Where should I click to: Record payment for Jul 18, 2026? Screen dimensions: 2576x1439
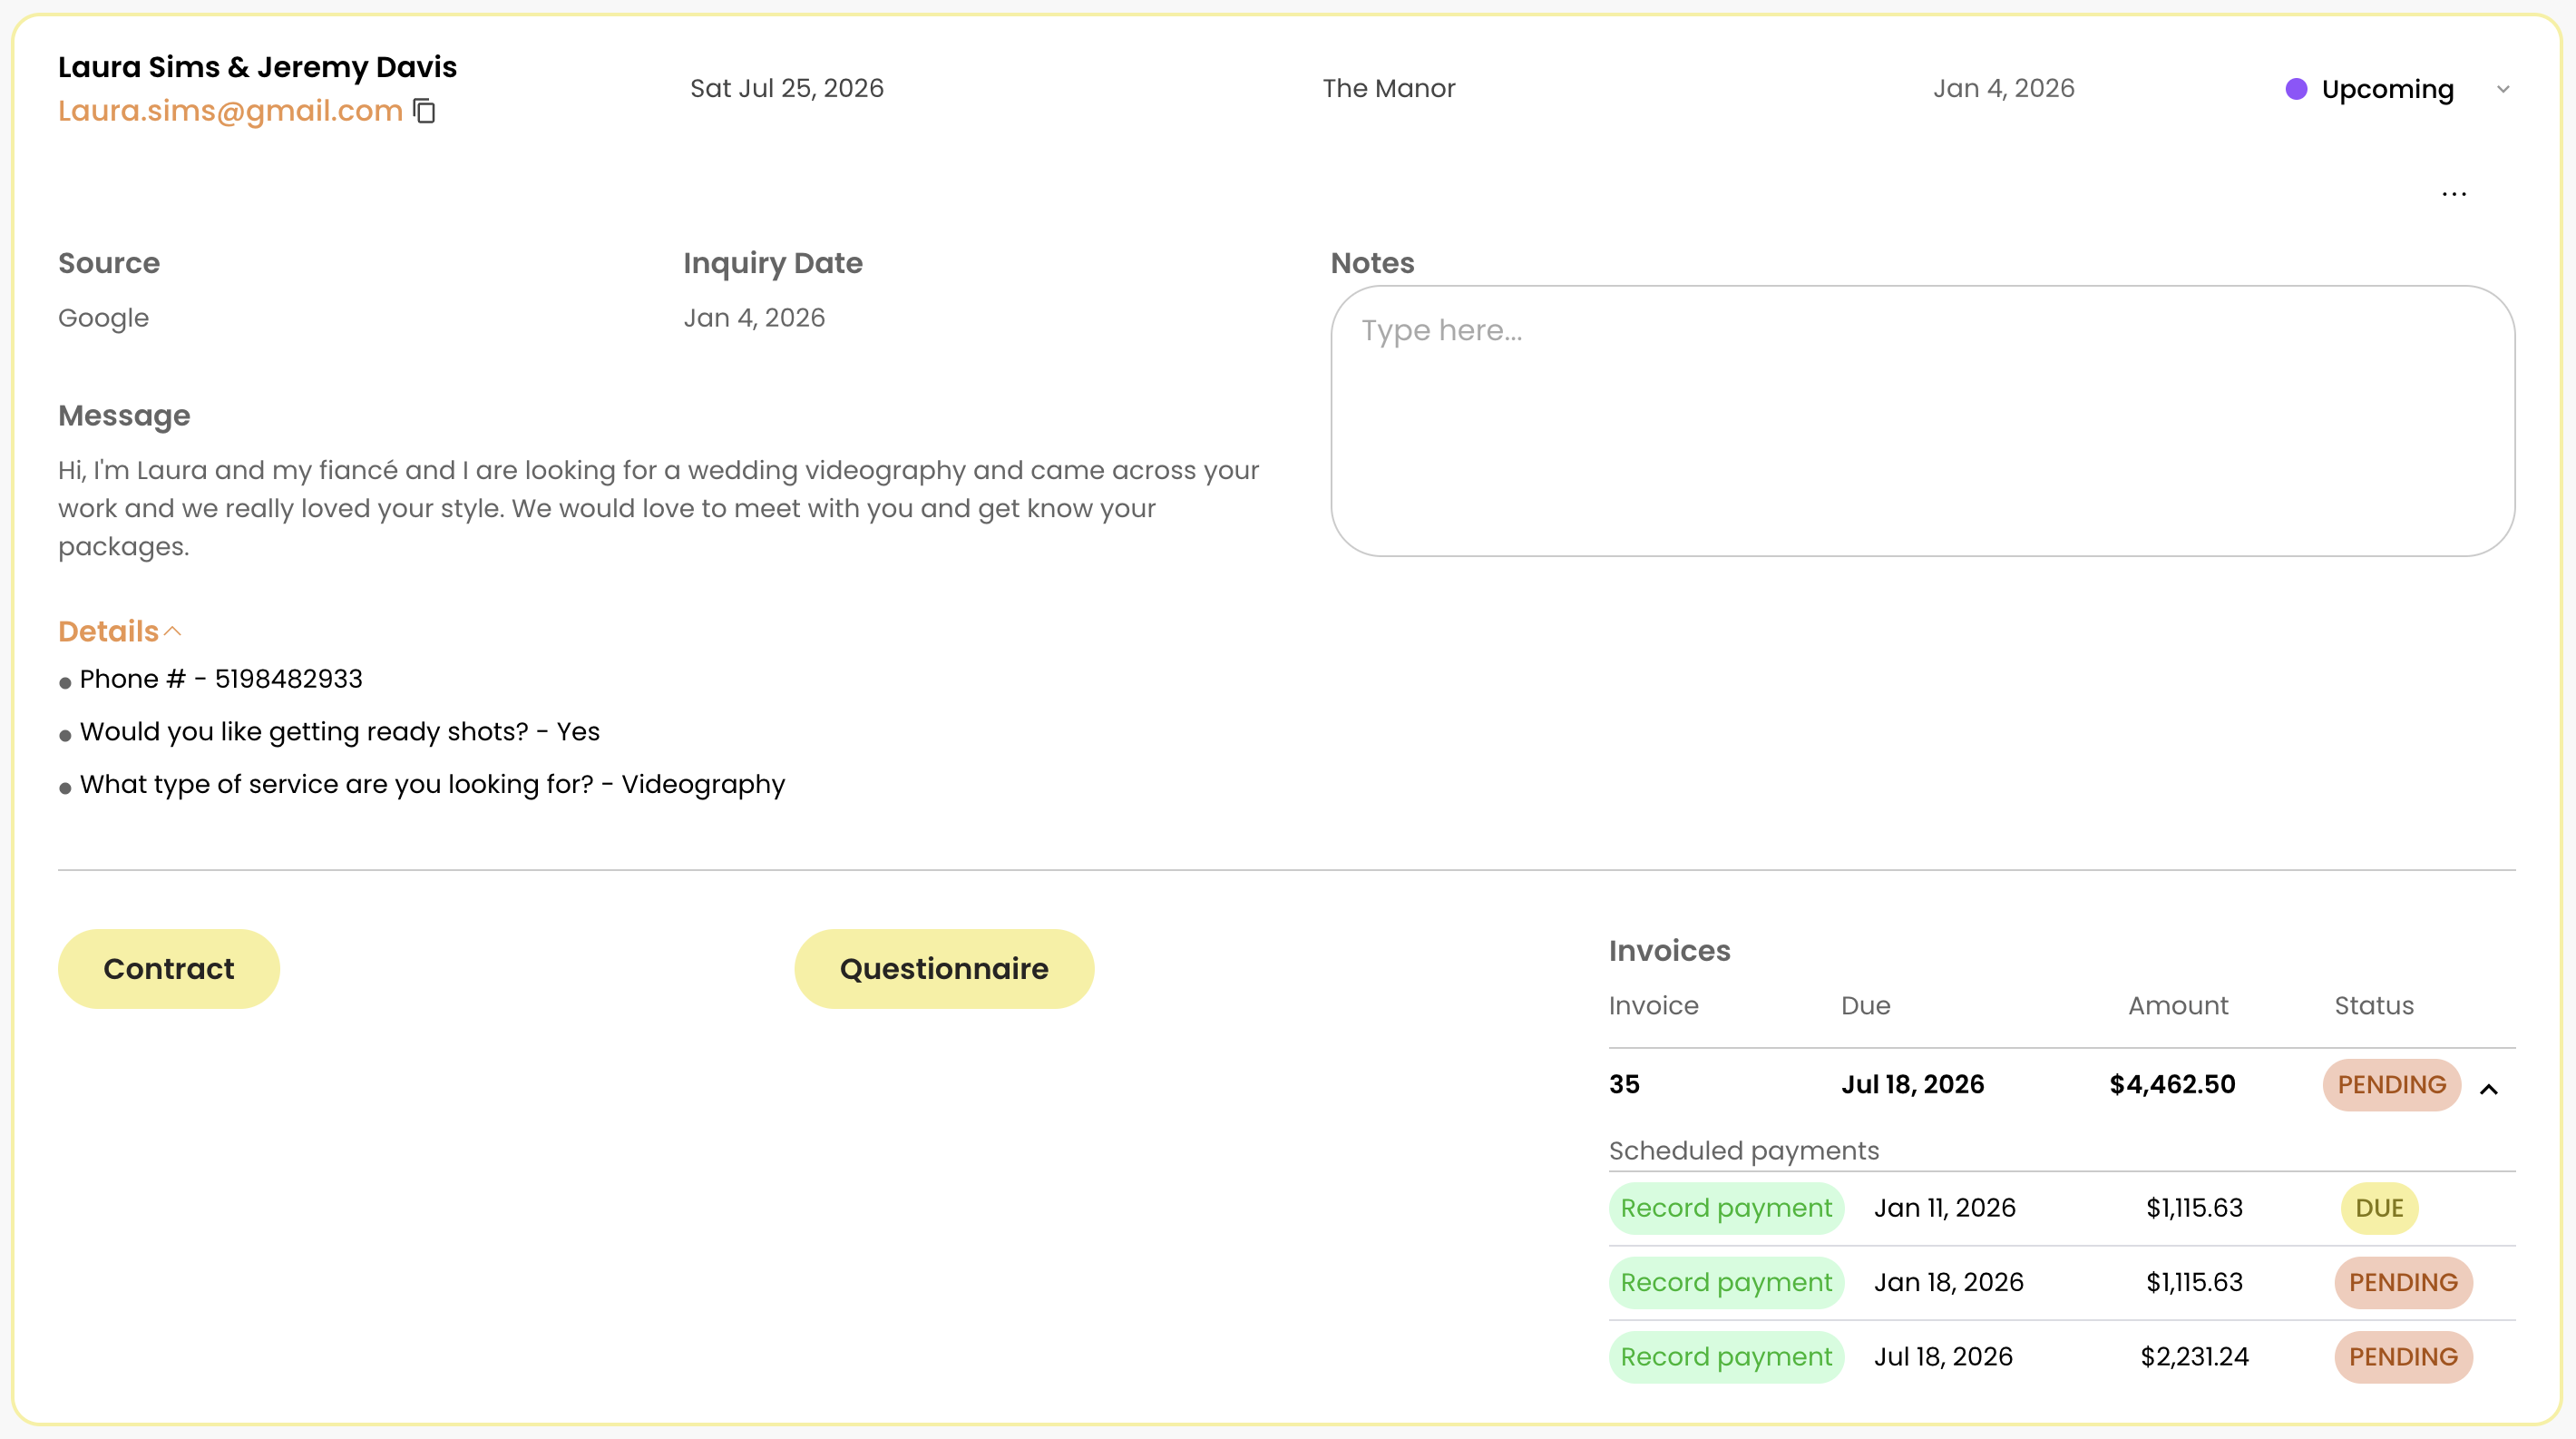pyautogui.click(x=1725, y=1356)
